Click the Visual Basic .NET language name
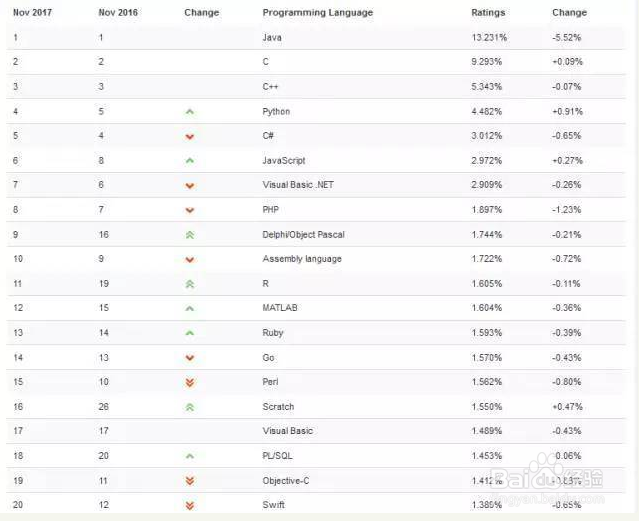The image size is (639, 521). tap(298, 185)
